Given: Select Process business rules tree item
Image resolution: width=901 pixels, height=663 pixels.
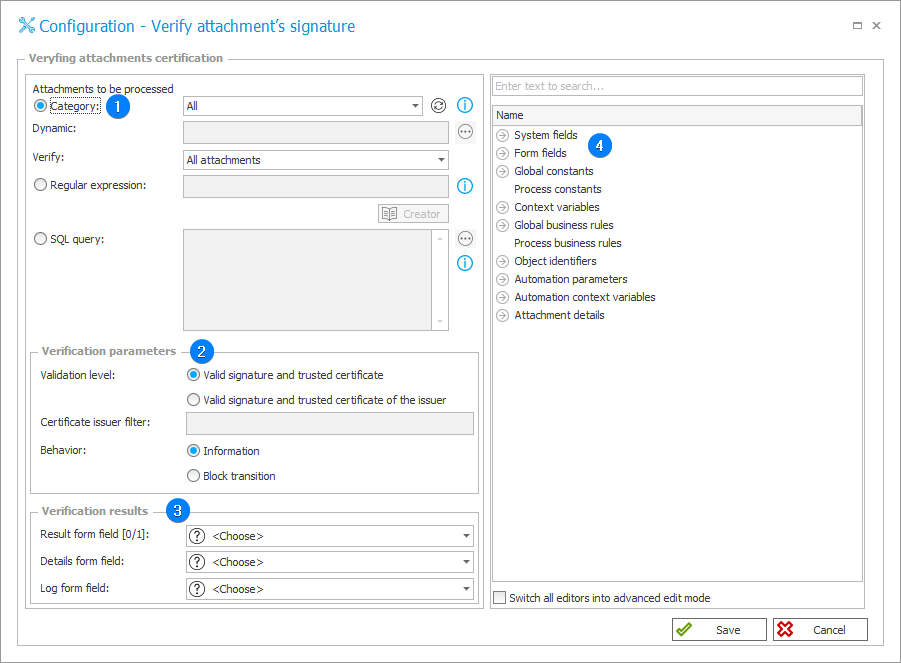Looking at the screenshot, I should 567,243.
